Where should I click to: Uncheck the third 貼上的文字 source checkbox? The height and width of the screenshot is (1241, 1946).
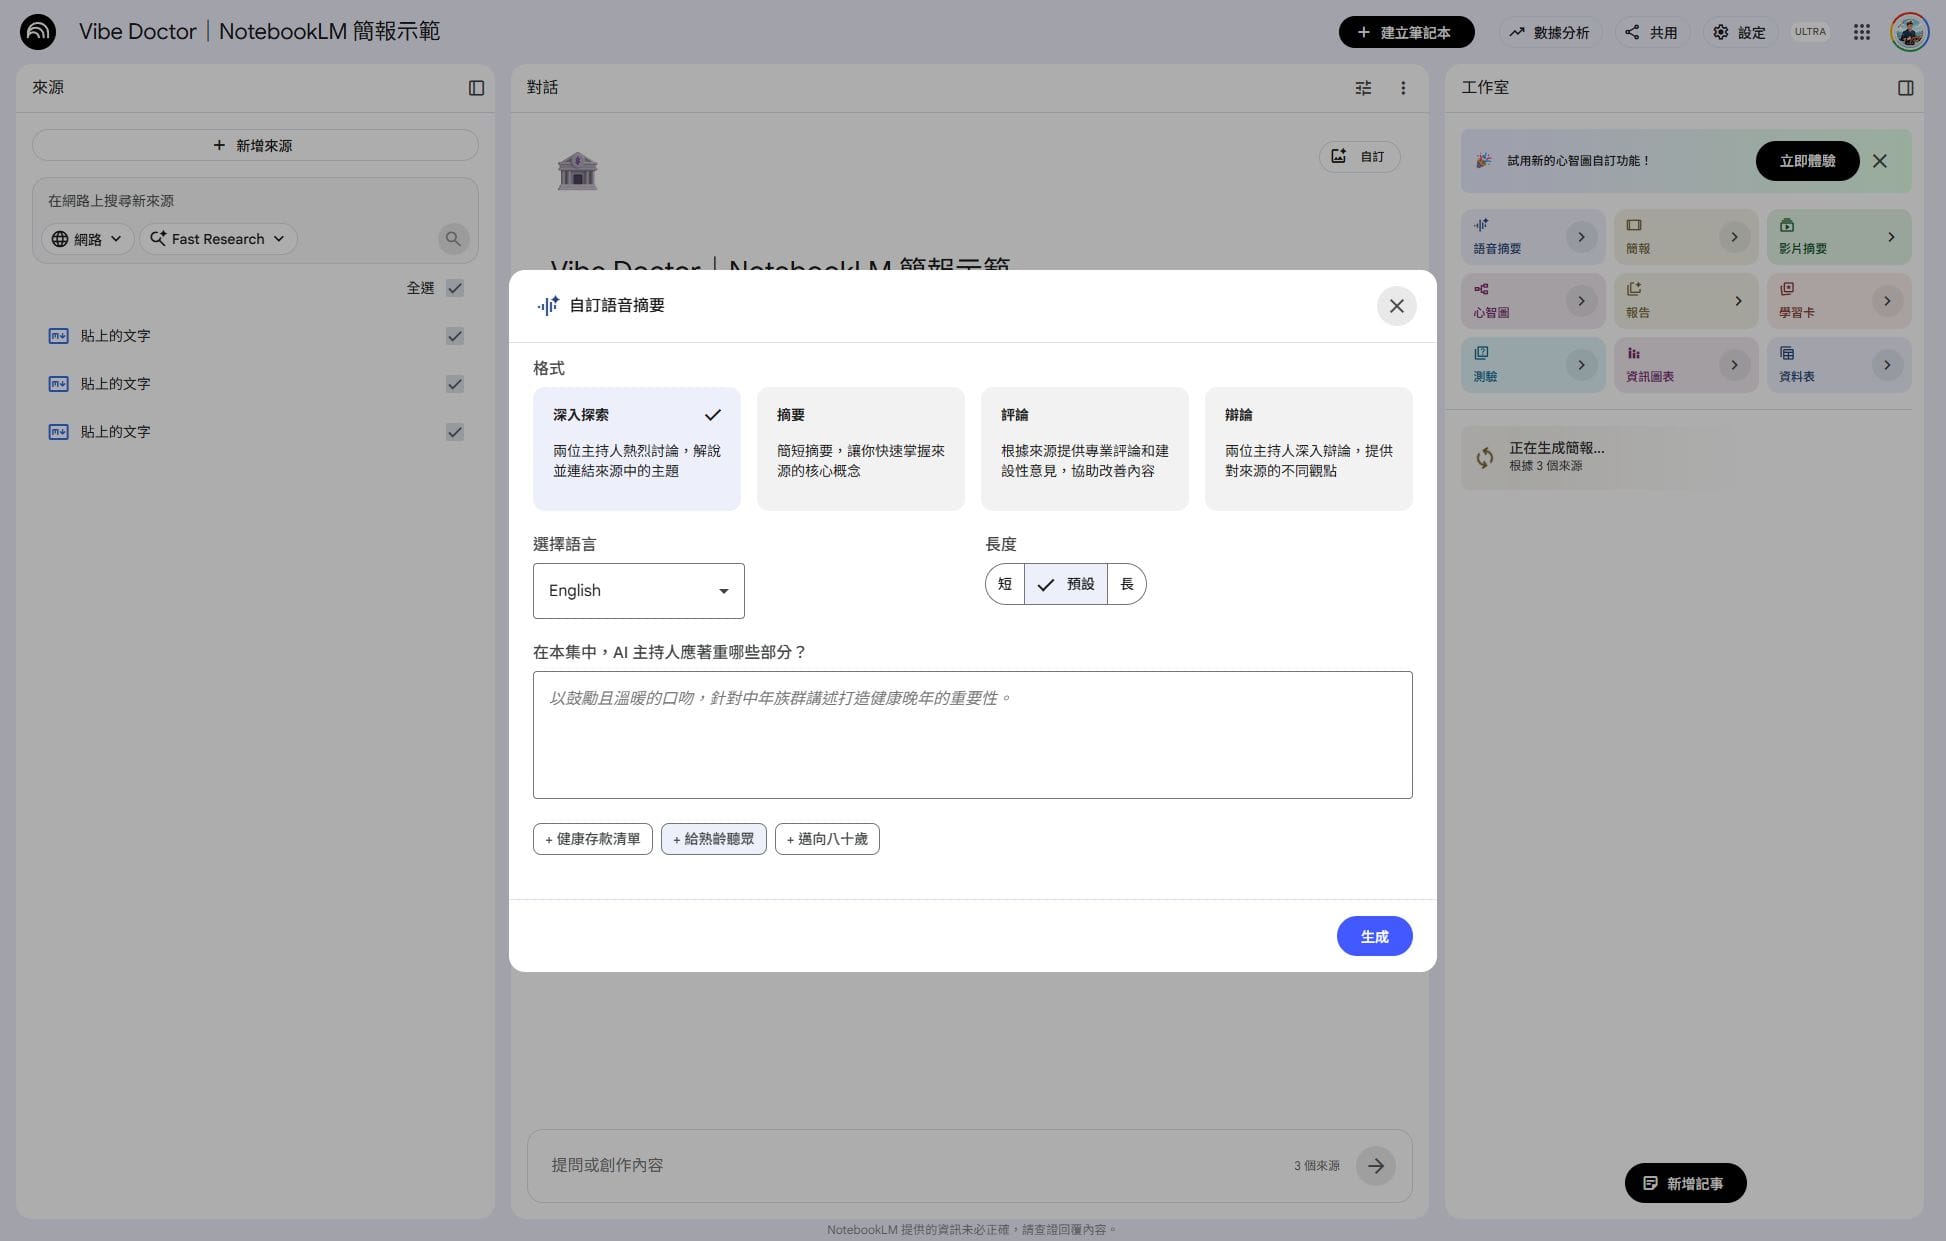(455, 432)
